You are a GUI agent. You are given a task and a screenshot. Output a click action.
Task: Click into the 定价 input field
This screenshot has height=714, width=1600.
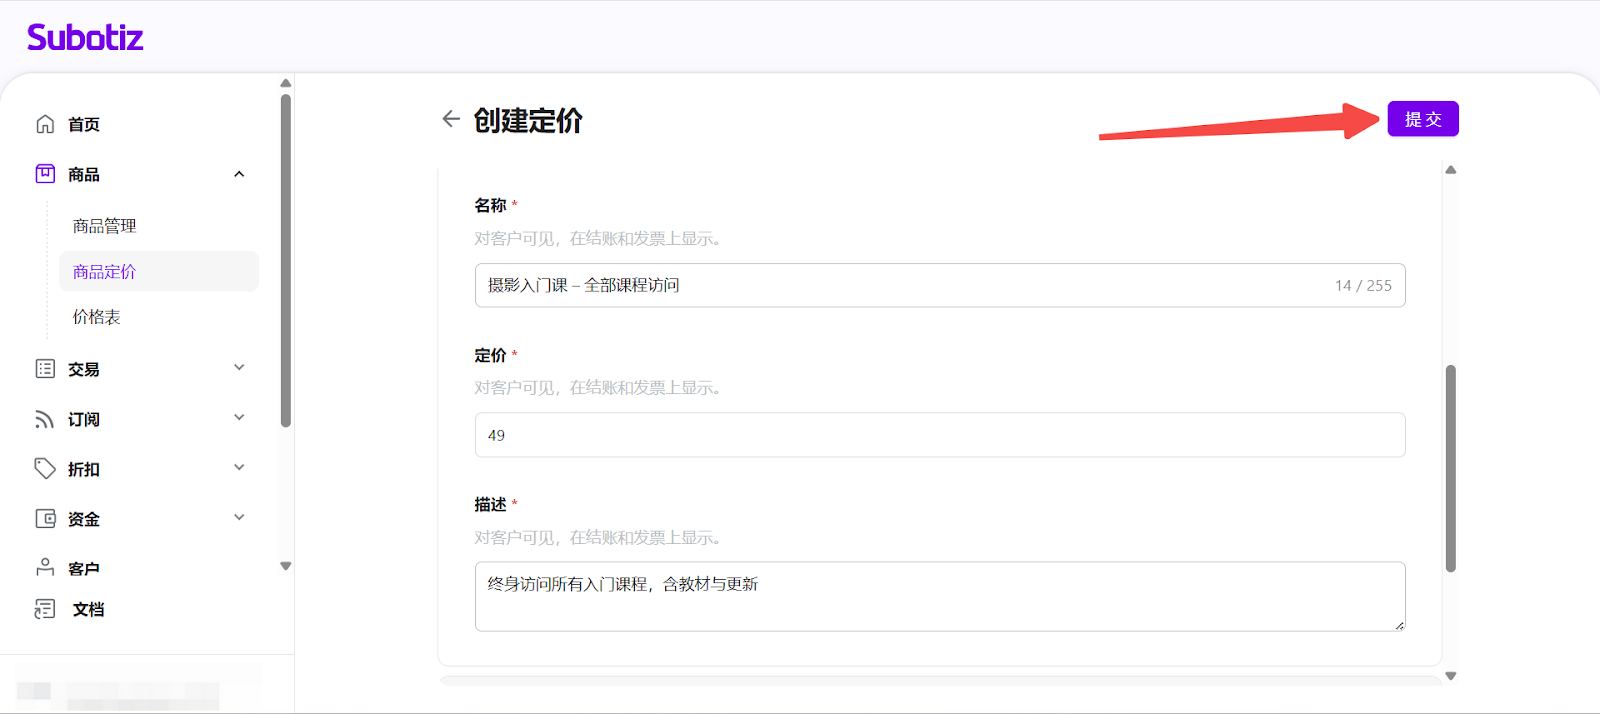click(x=939, y=435)
